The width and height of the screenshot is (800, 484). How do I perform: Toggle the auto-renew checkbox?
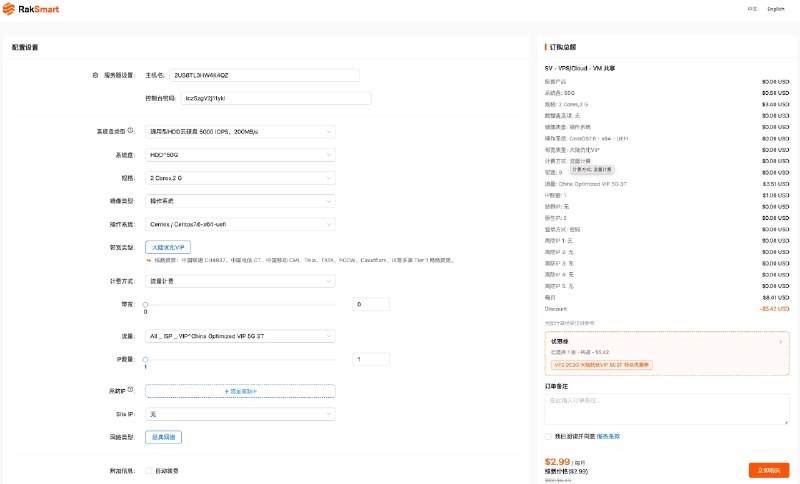point(148,471)
